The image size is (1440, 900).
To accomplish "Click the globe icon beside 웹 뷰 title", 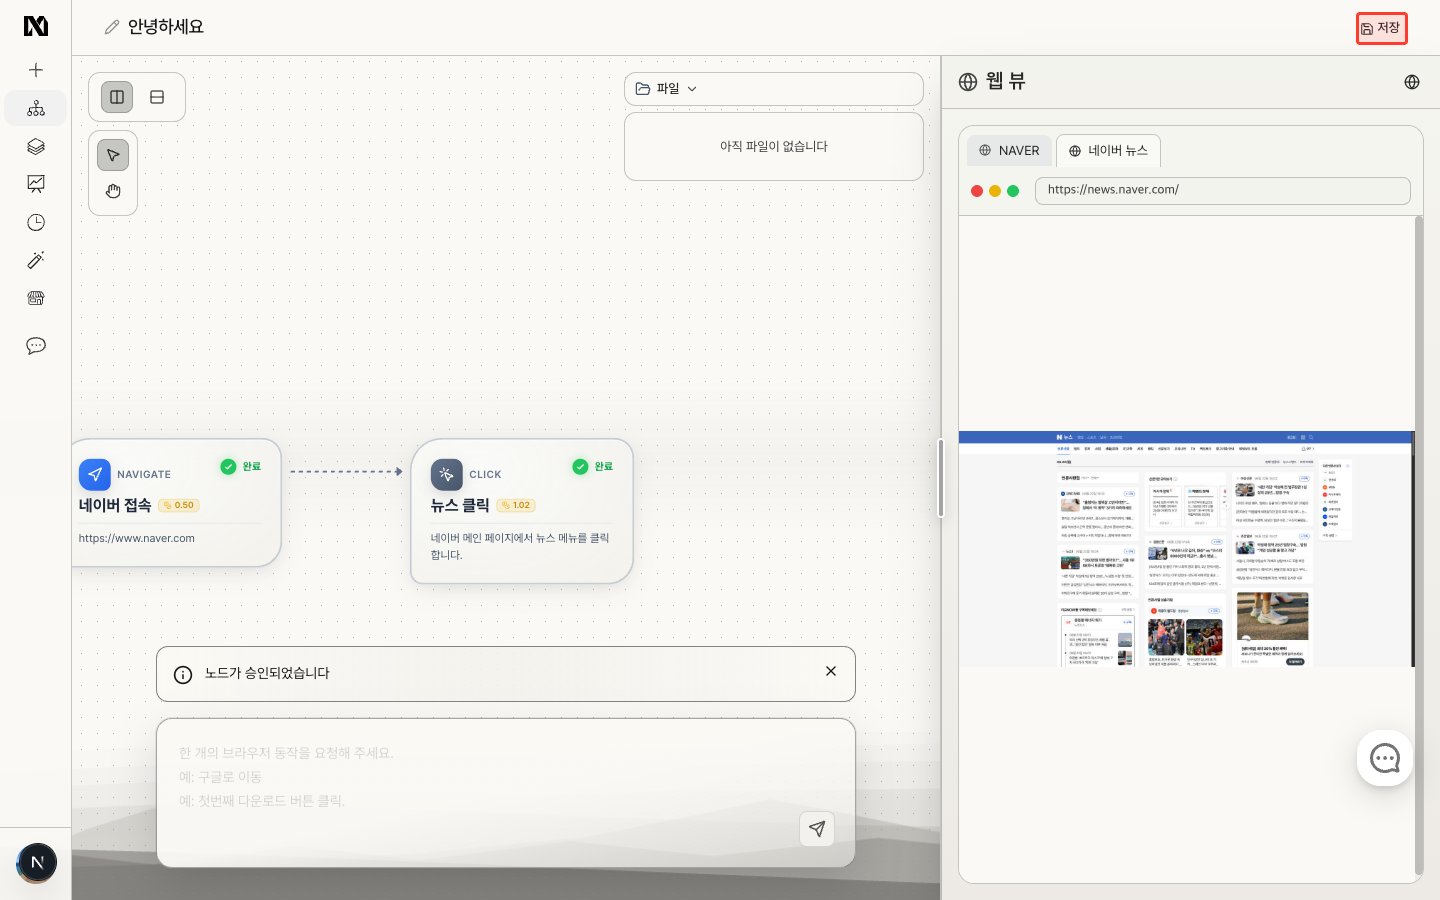I will [968, 82].
